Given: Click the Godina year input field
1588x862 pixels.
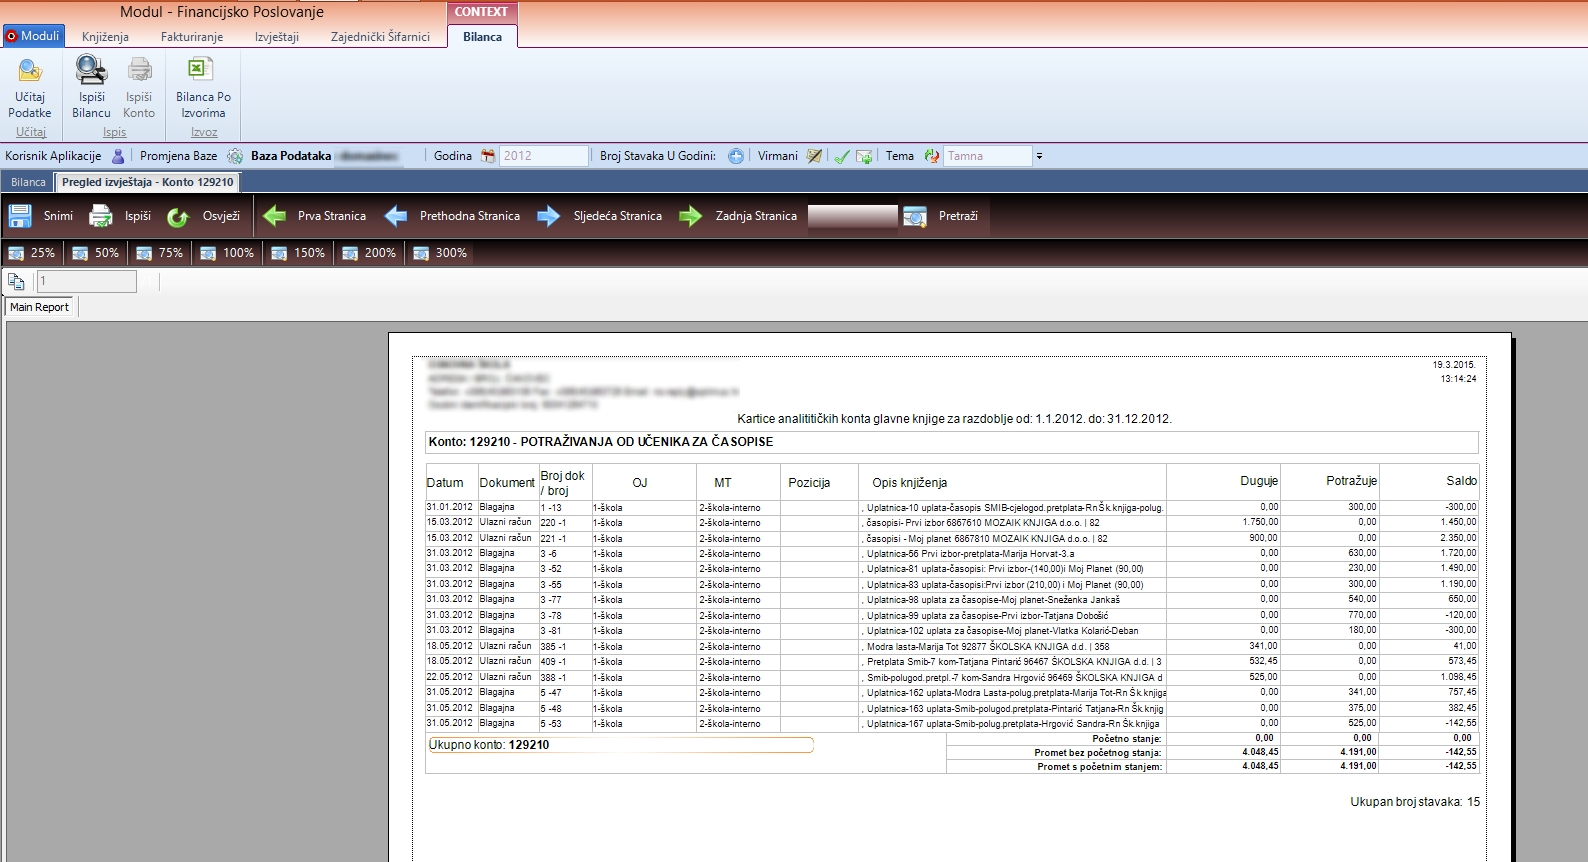Looking at the screenshot, I should pyautogui.click(x=543, y=156).
